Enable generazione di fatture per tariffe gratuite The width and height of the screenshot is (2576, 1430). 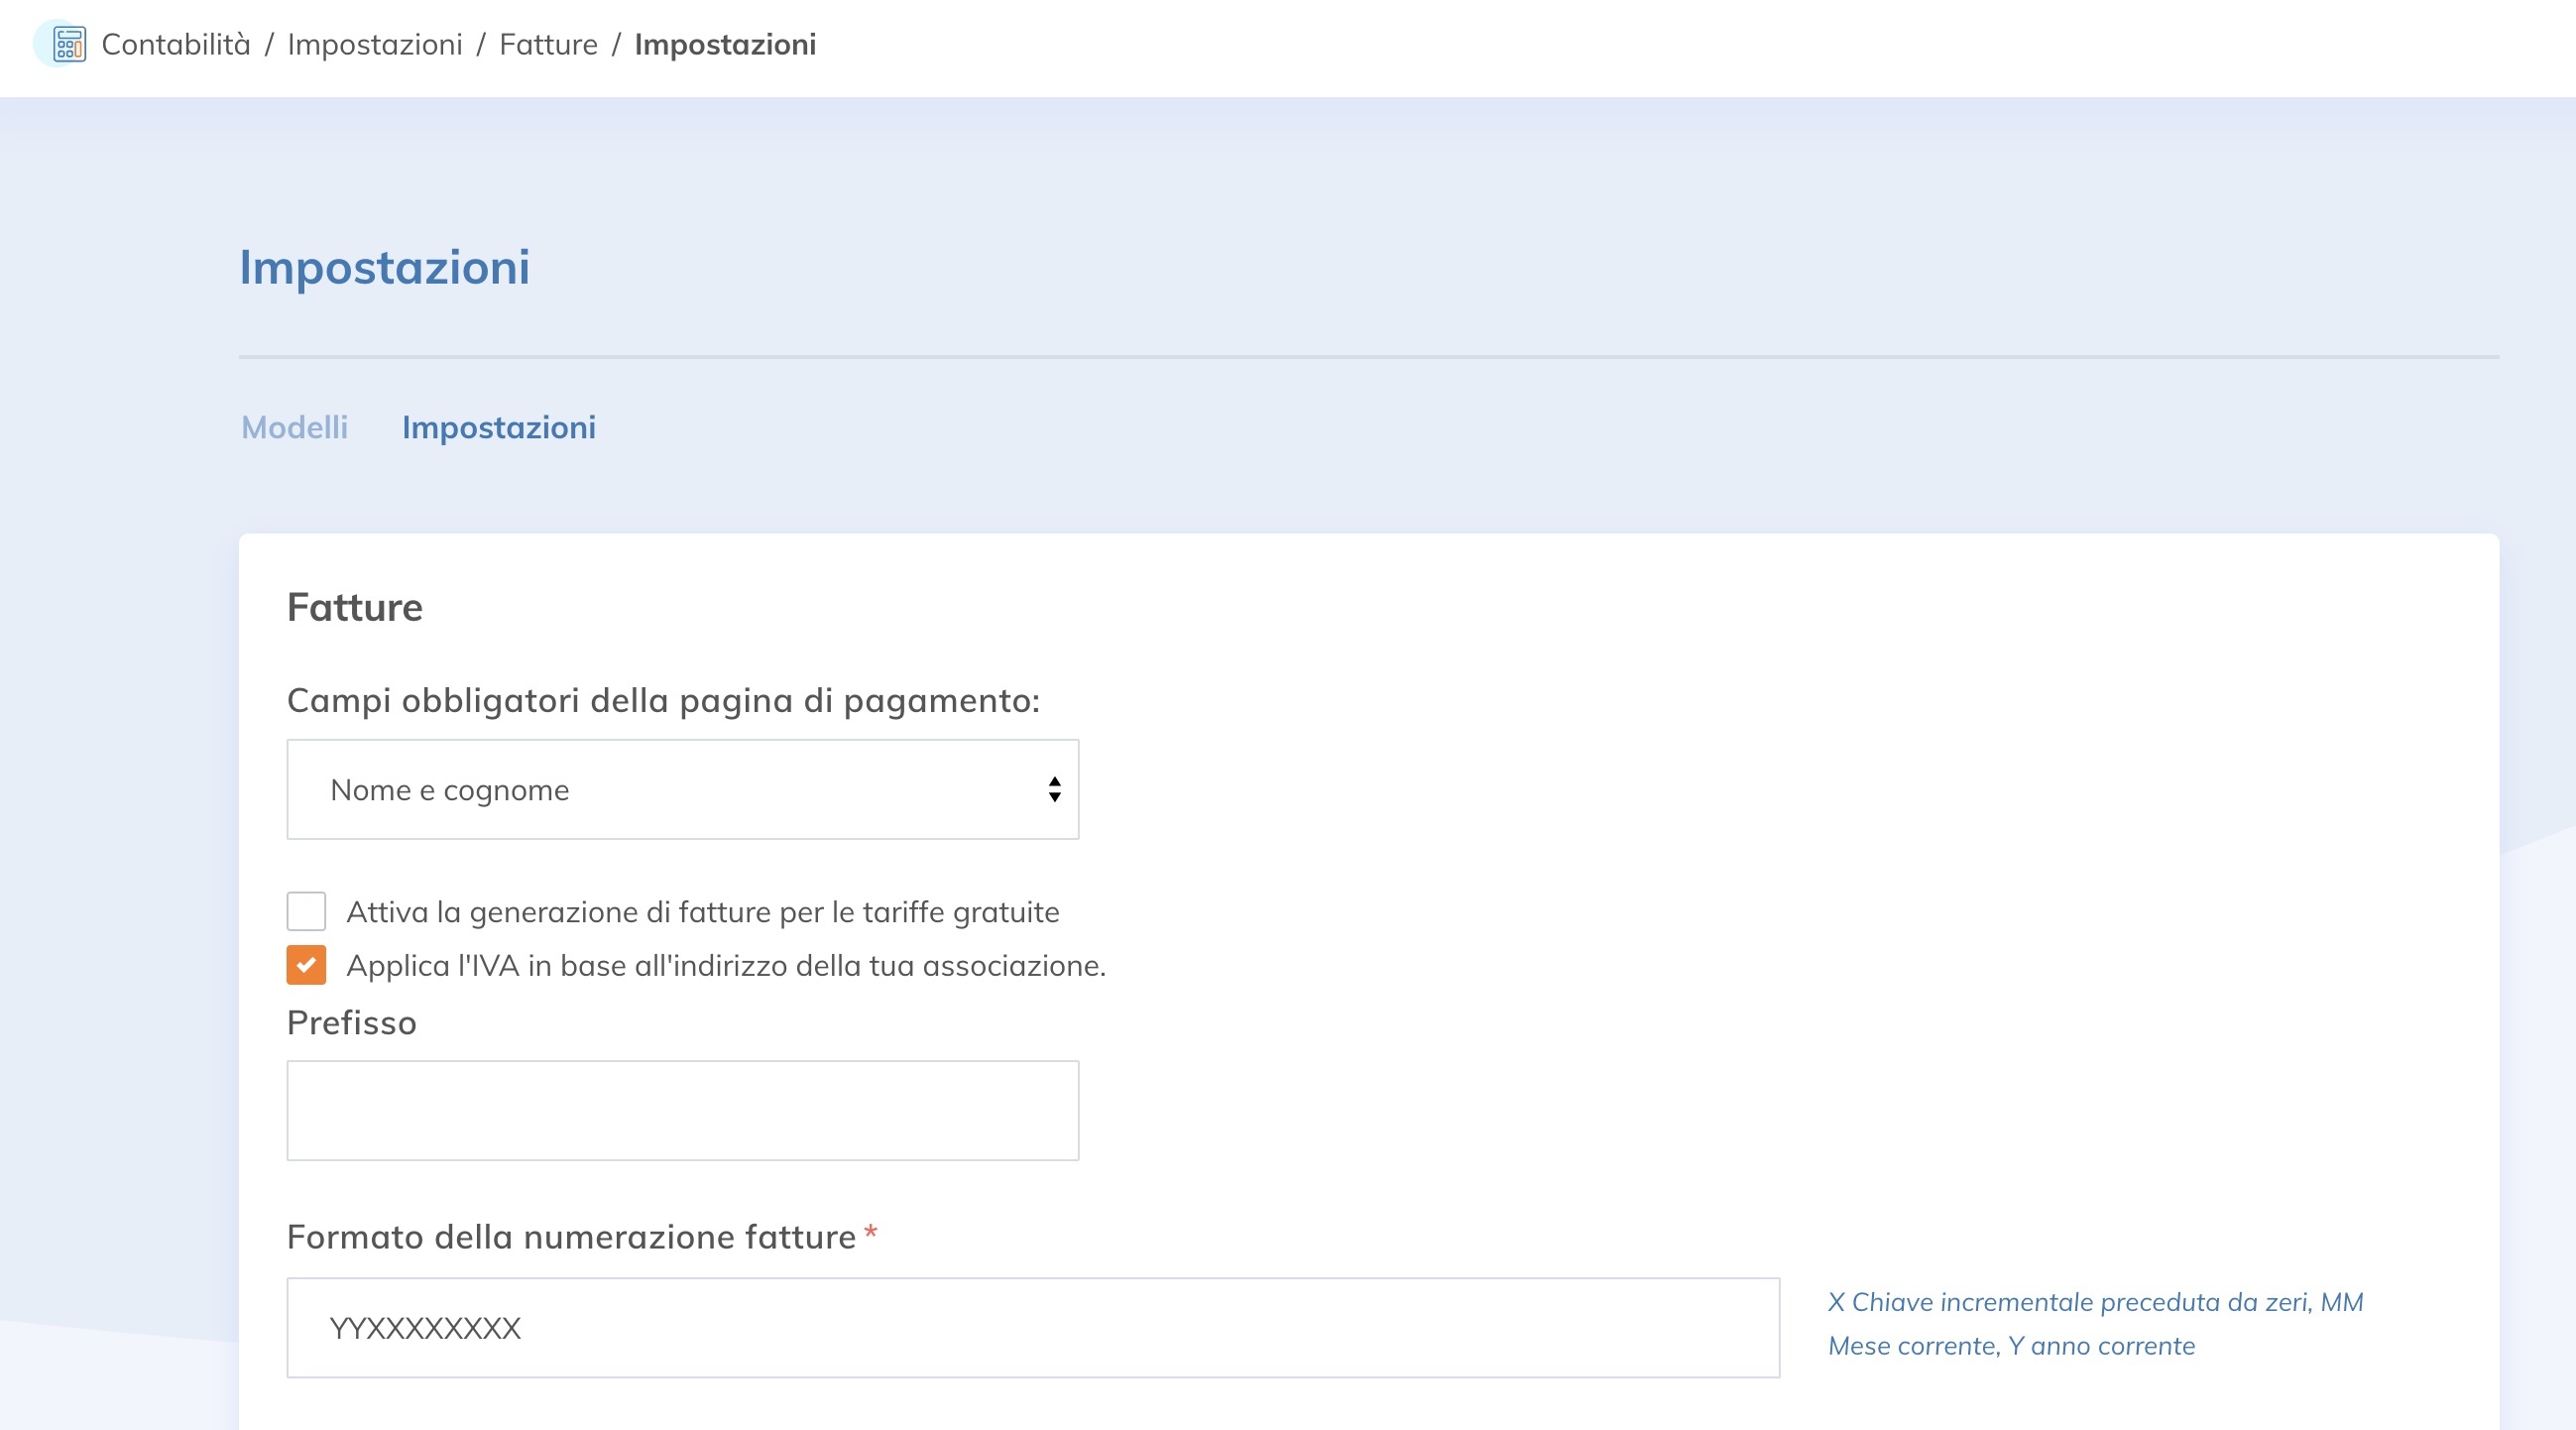(306, 911)
